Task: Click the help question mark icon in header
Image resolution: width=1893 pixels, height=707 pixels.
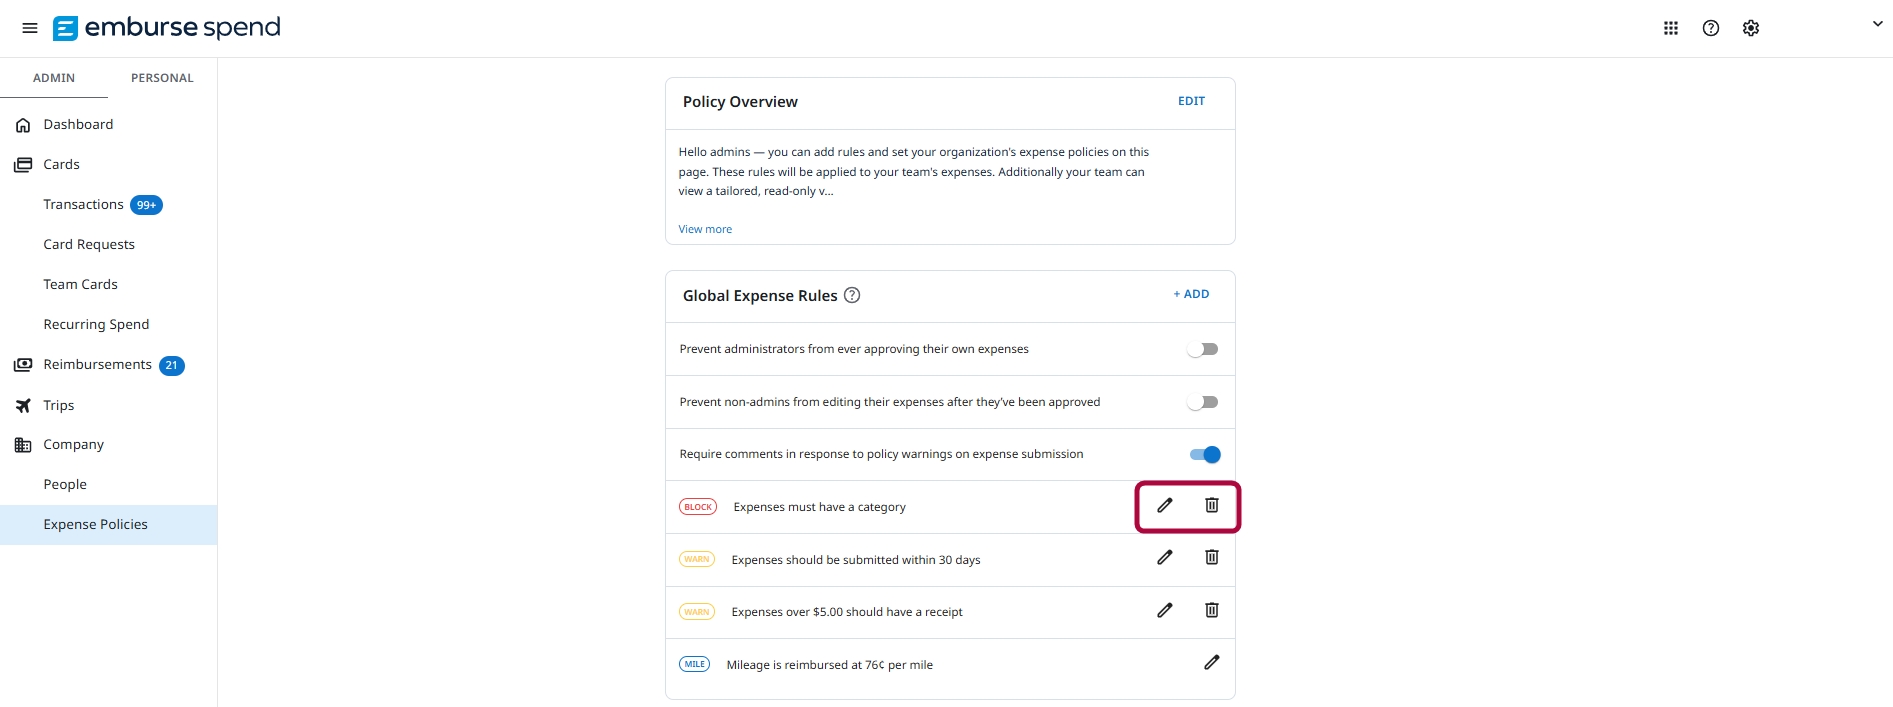Action: (1710, 28)
